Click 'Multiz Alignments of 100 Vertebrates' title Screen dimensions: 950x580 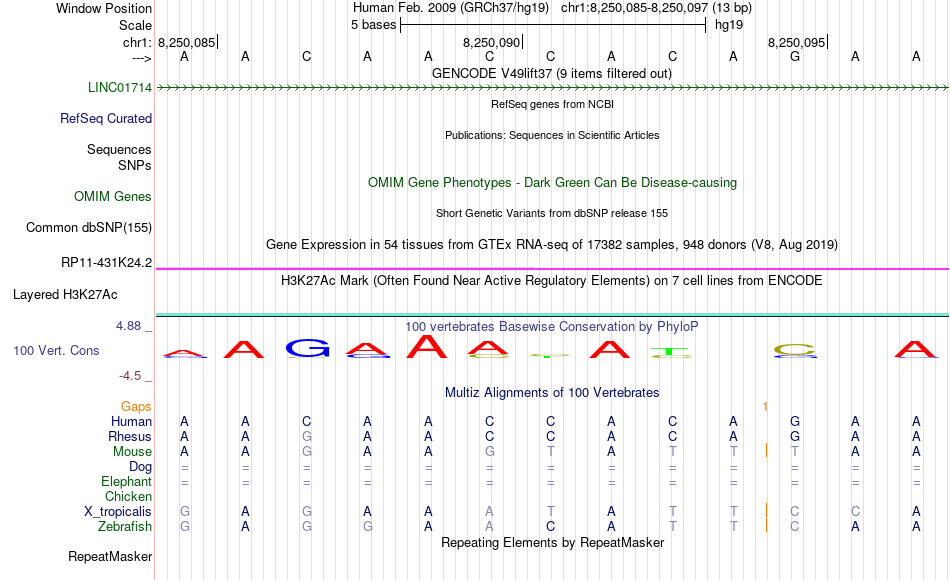[552, 393]
